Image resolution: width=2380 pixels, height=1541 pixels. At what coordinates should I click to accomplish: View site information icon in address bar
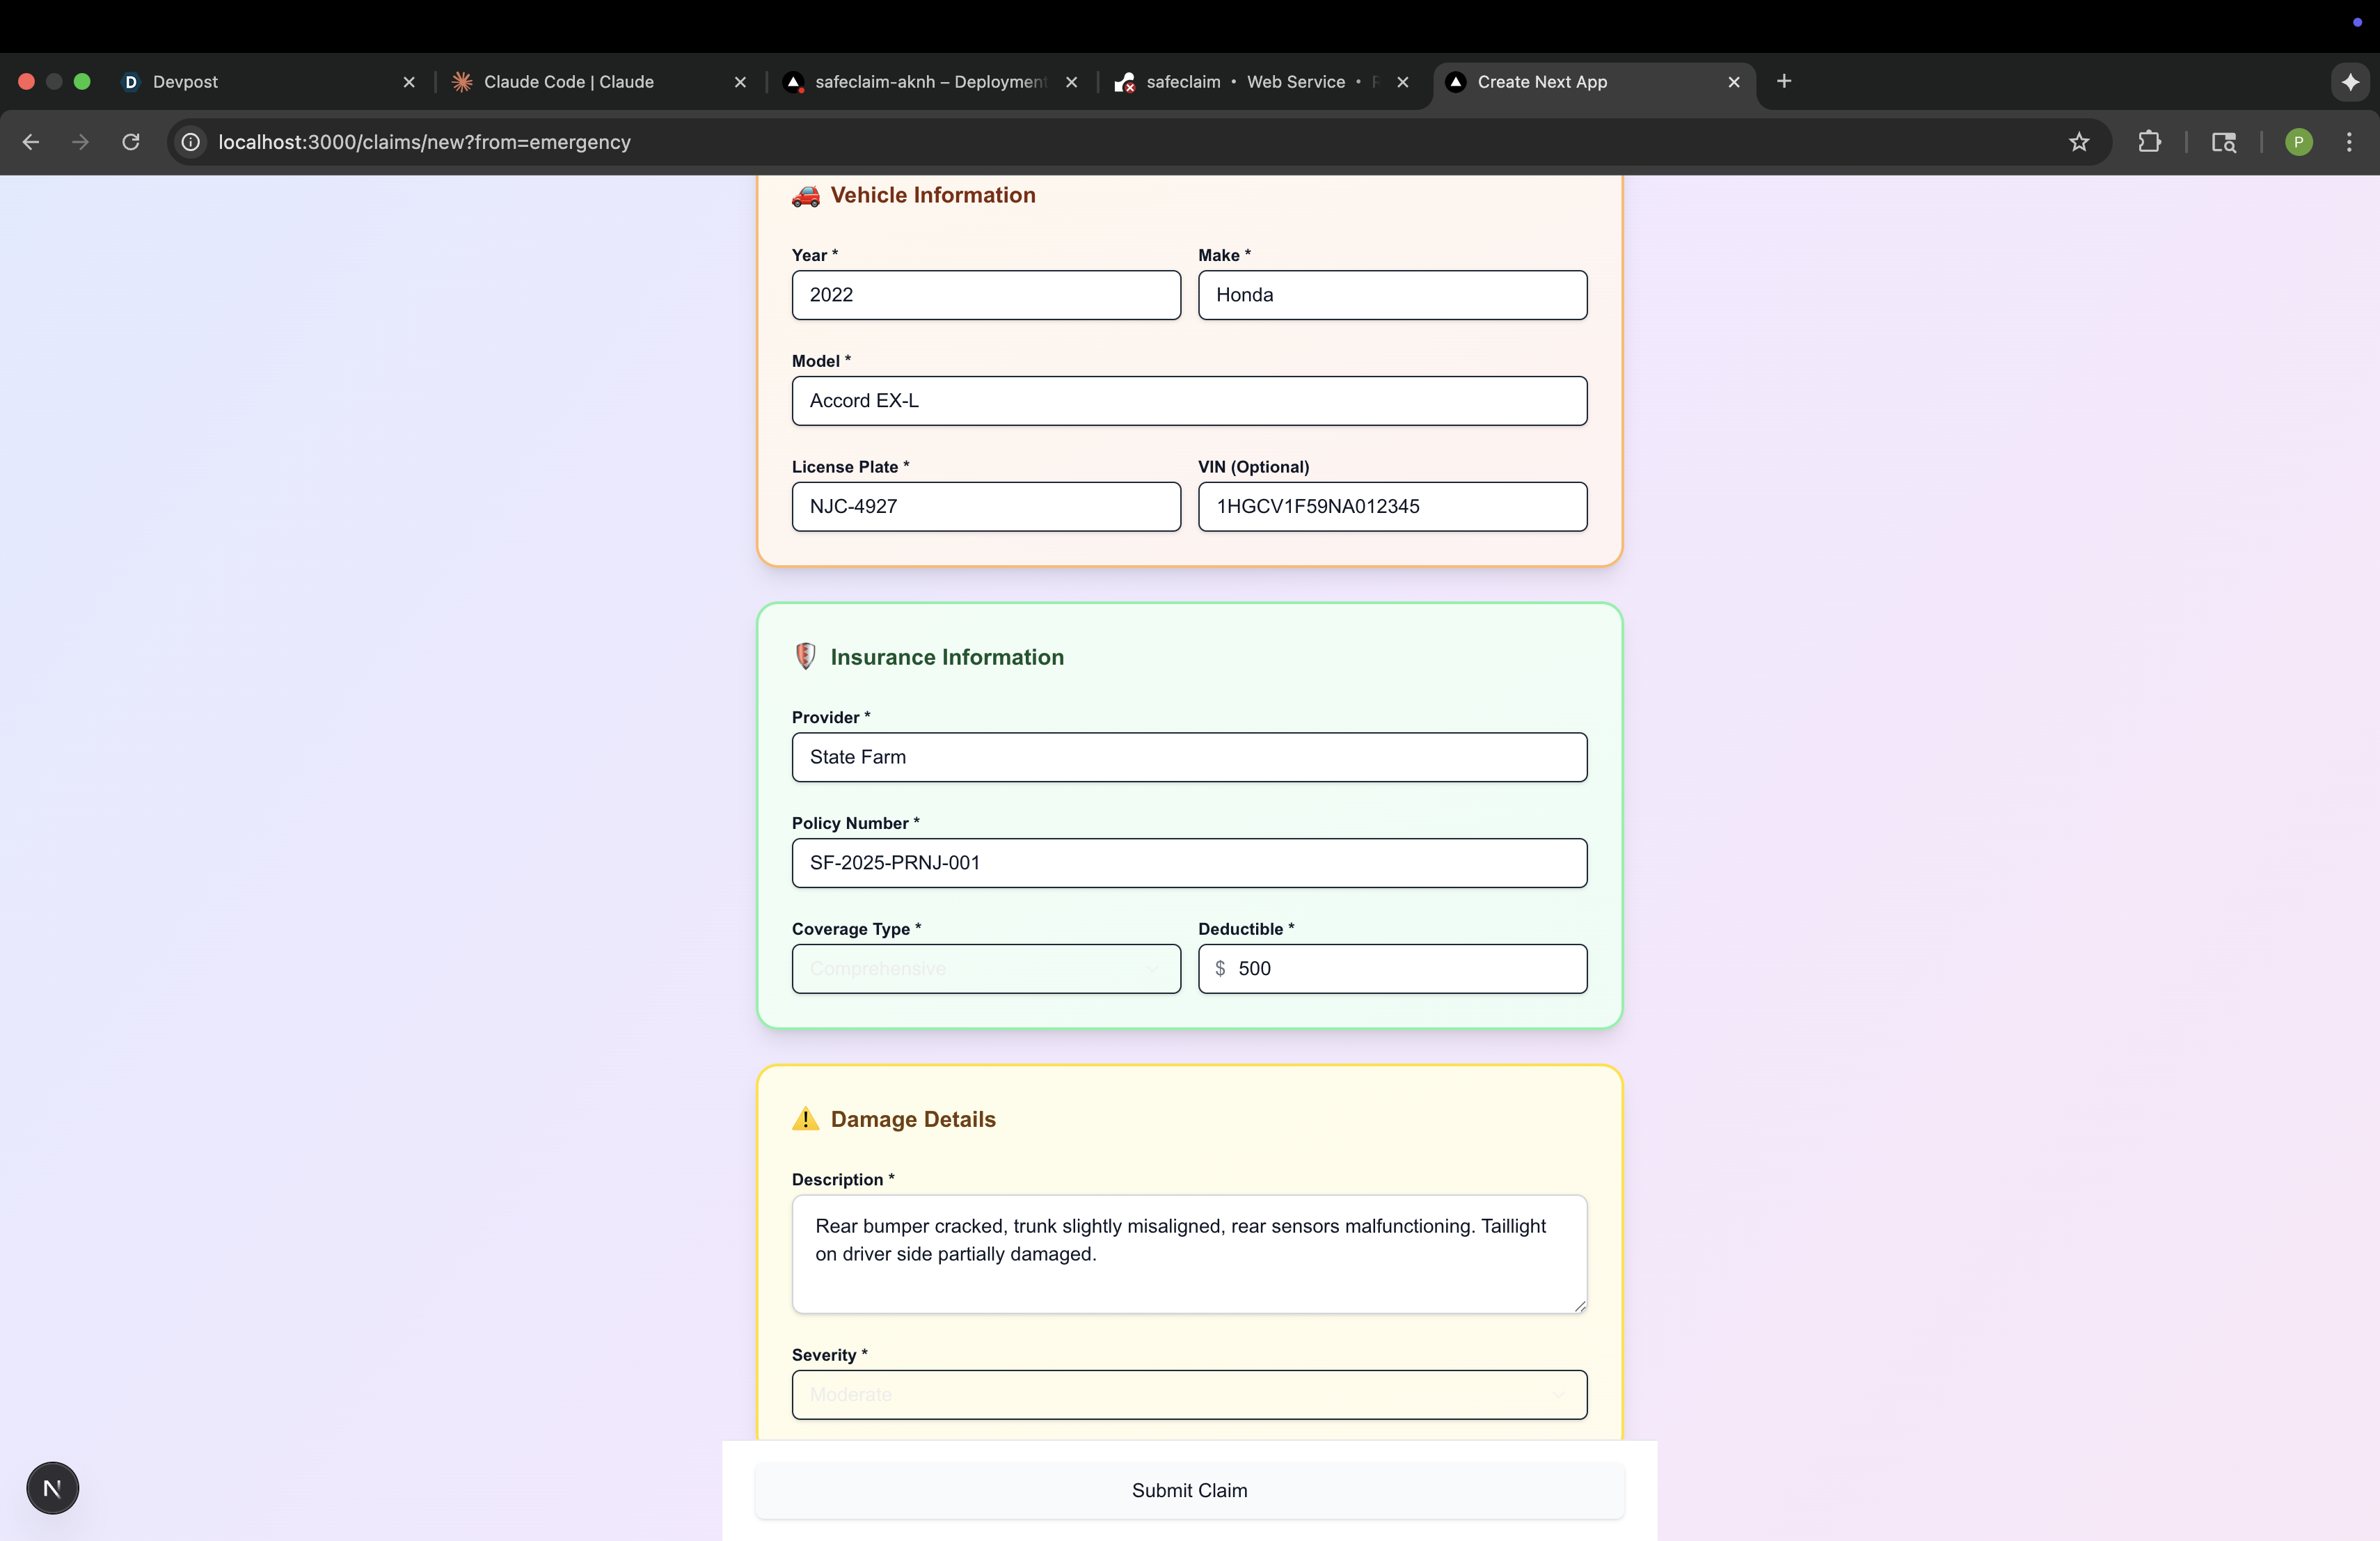tap(190, 142)
